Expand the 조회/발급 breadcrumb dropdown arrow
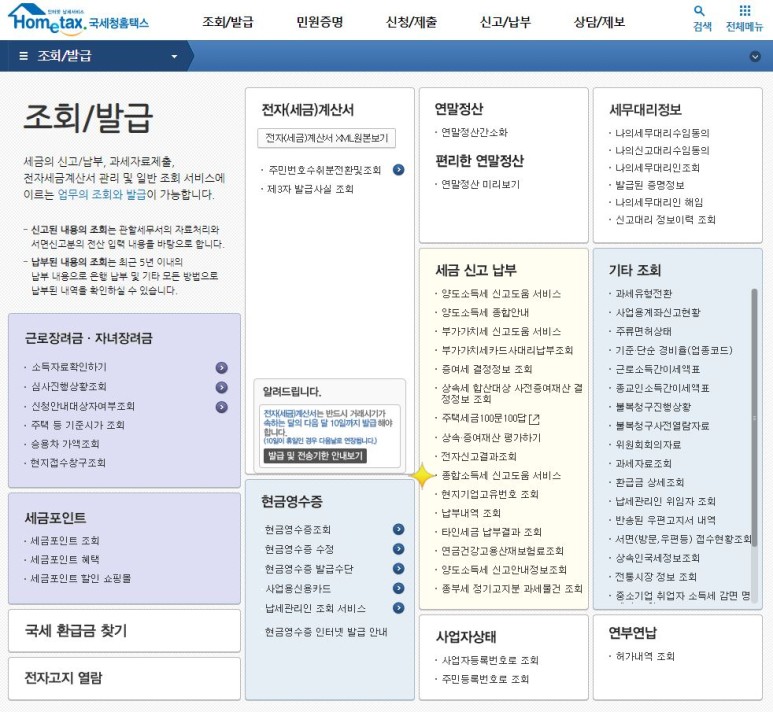The height and width of the screenshot is (712, 773). coord(174,56)
